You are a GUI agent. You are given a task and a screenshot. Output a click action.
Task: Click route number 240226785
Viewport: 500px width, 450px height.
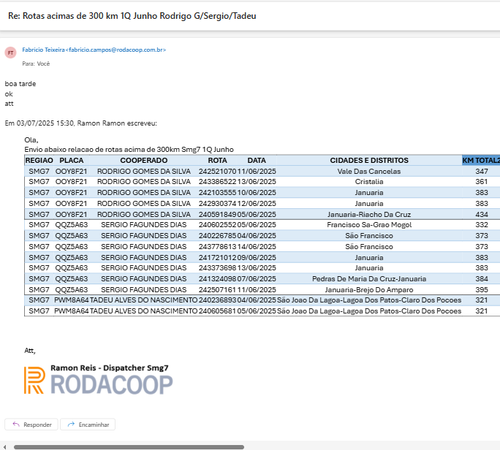[x=217, y=236]
